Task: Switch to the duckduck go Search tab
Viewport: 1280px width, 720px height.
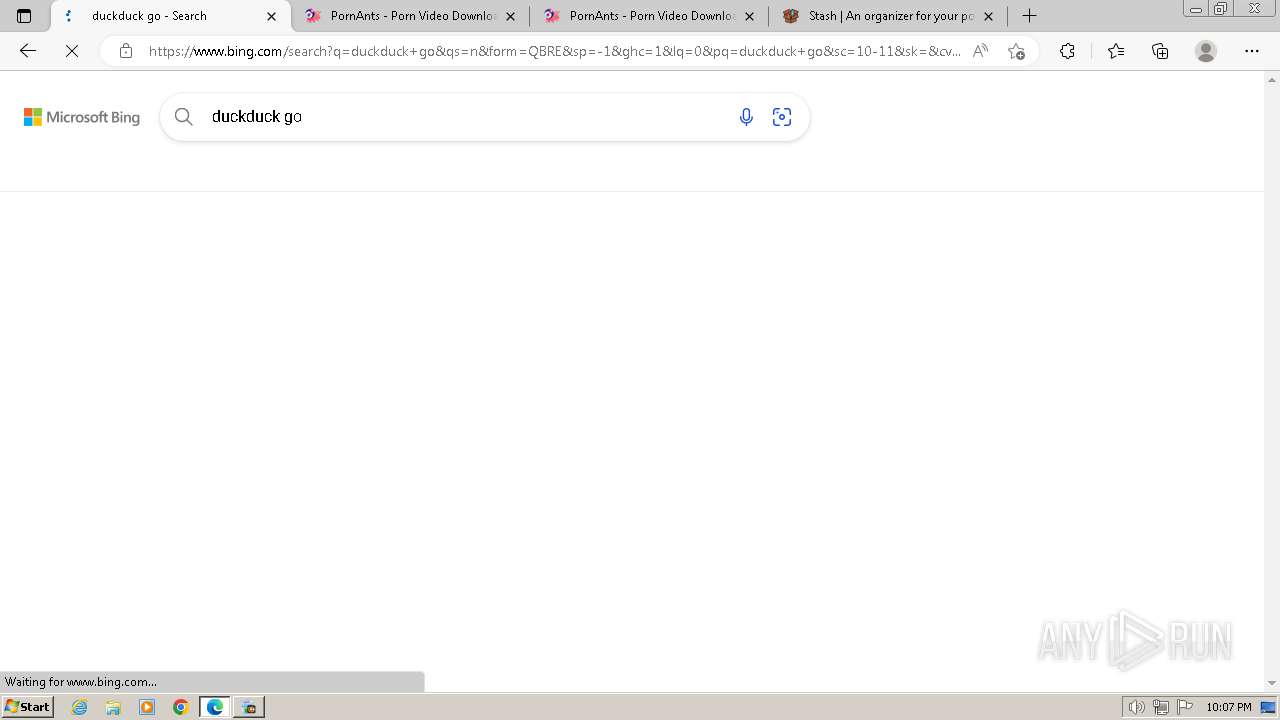Action: 170,16
